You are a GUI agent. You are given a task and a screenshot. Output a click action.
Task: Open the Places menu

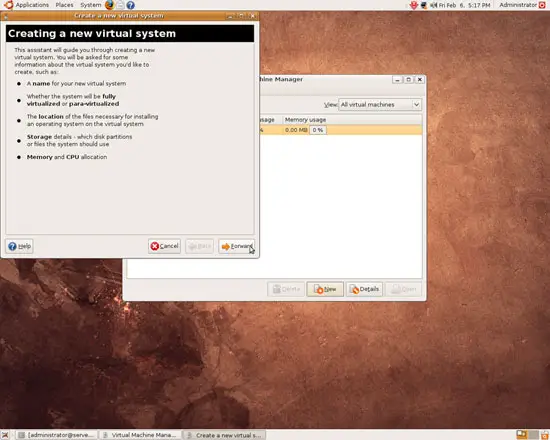tap(65, 5)
